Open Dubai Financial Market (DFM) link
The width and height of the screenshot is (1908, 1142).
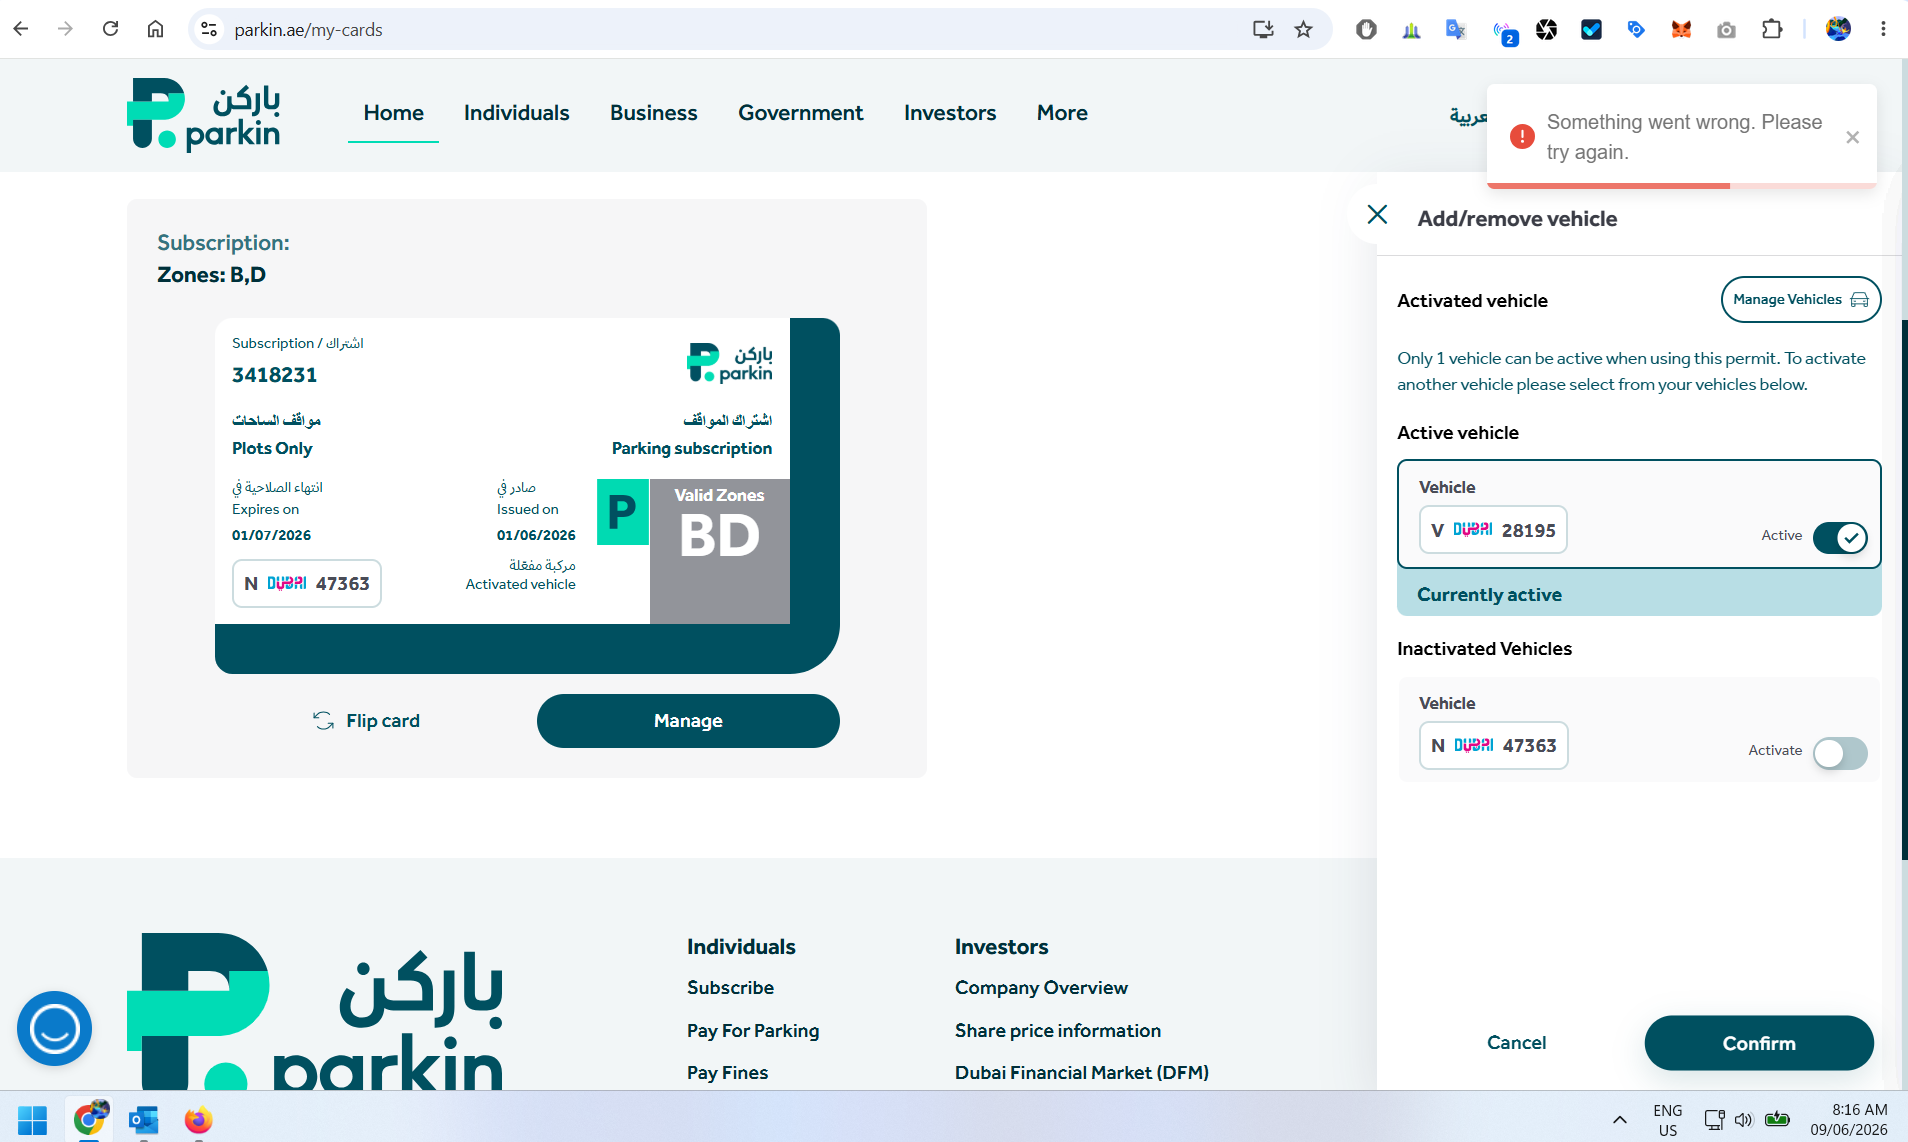click(x=1082, y=1073)
